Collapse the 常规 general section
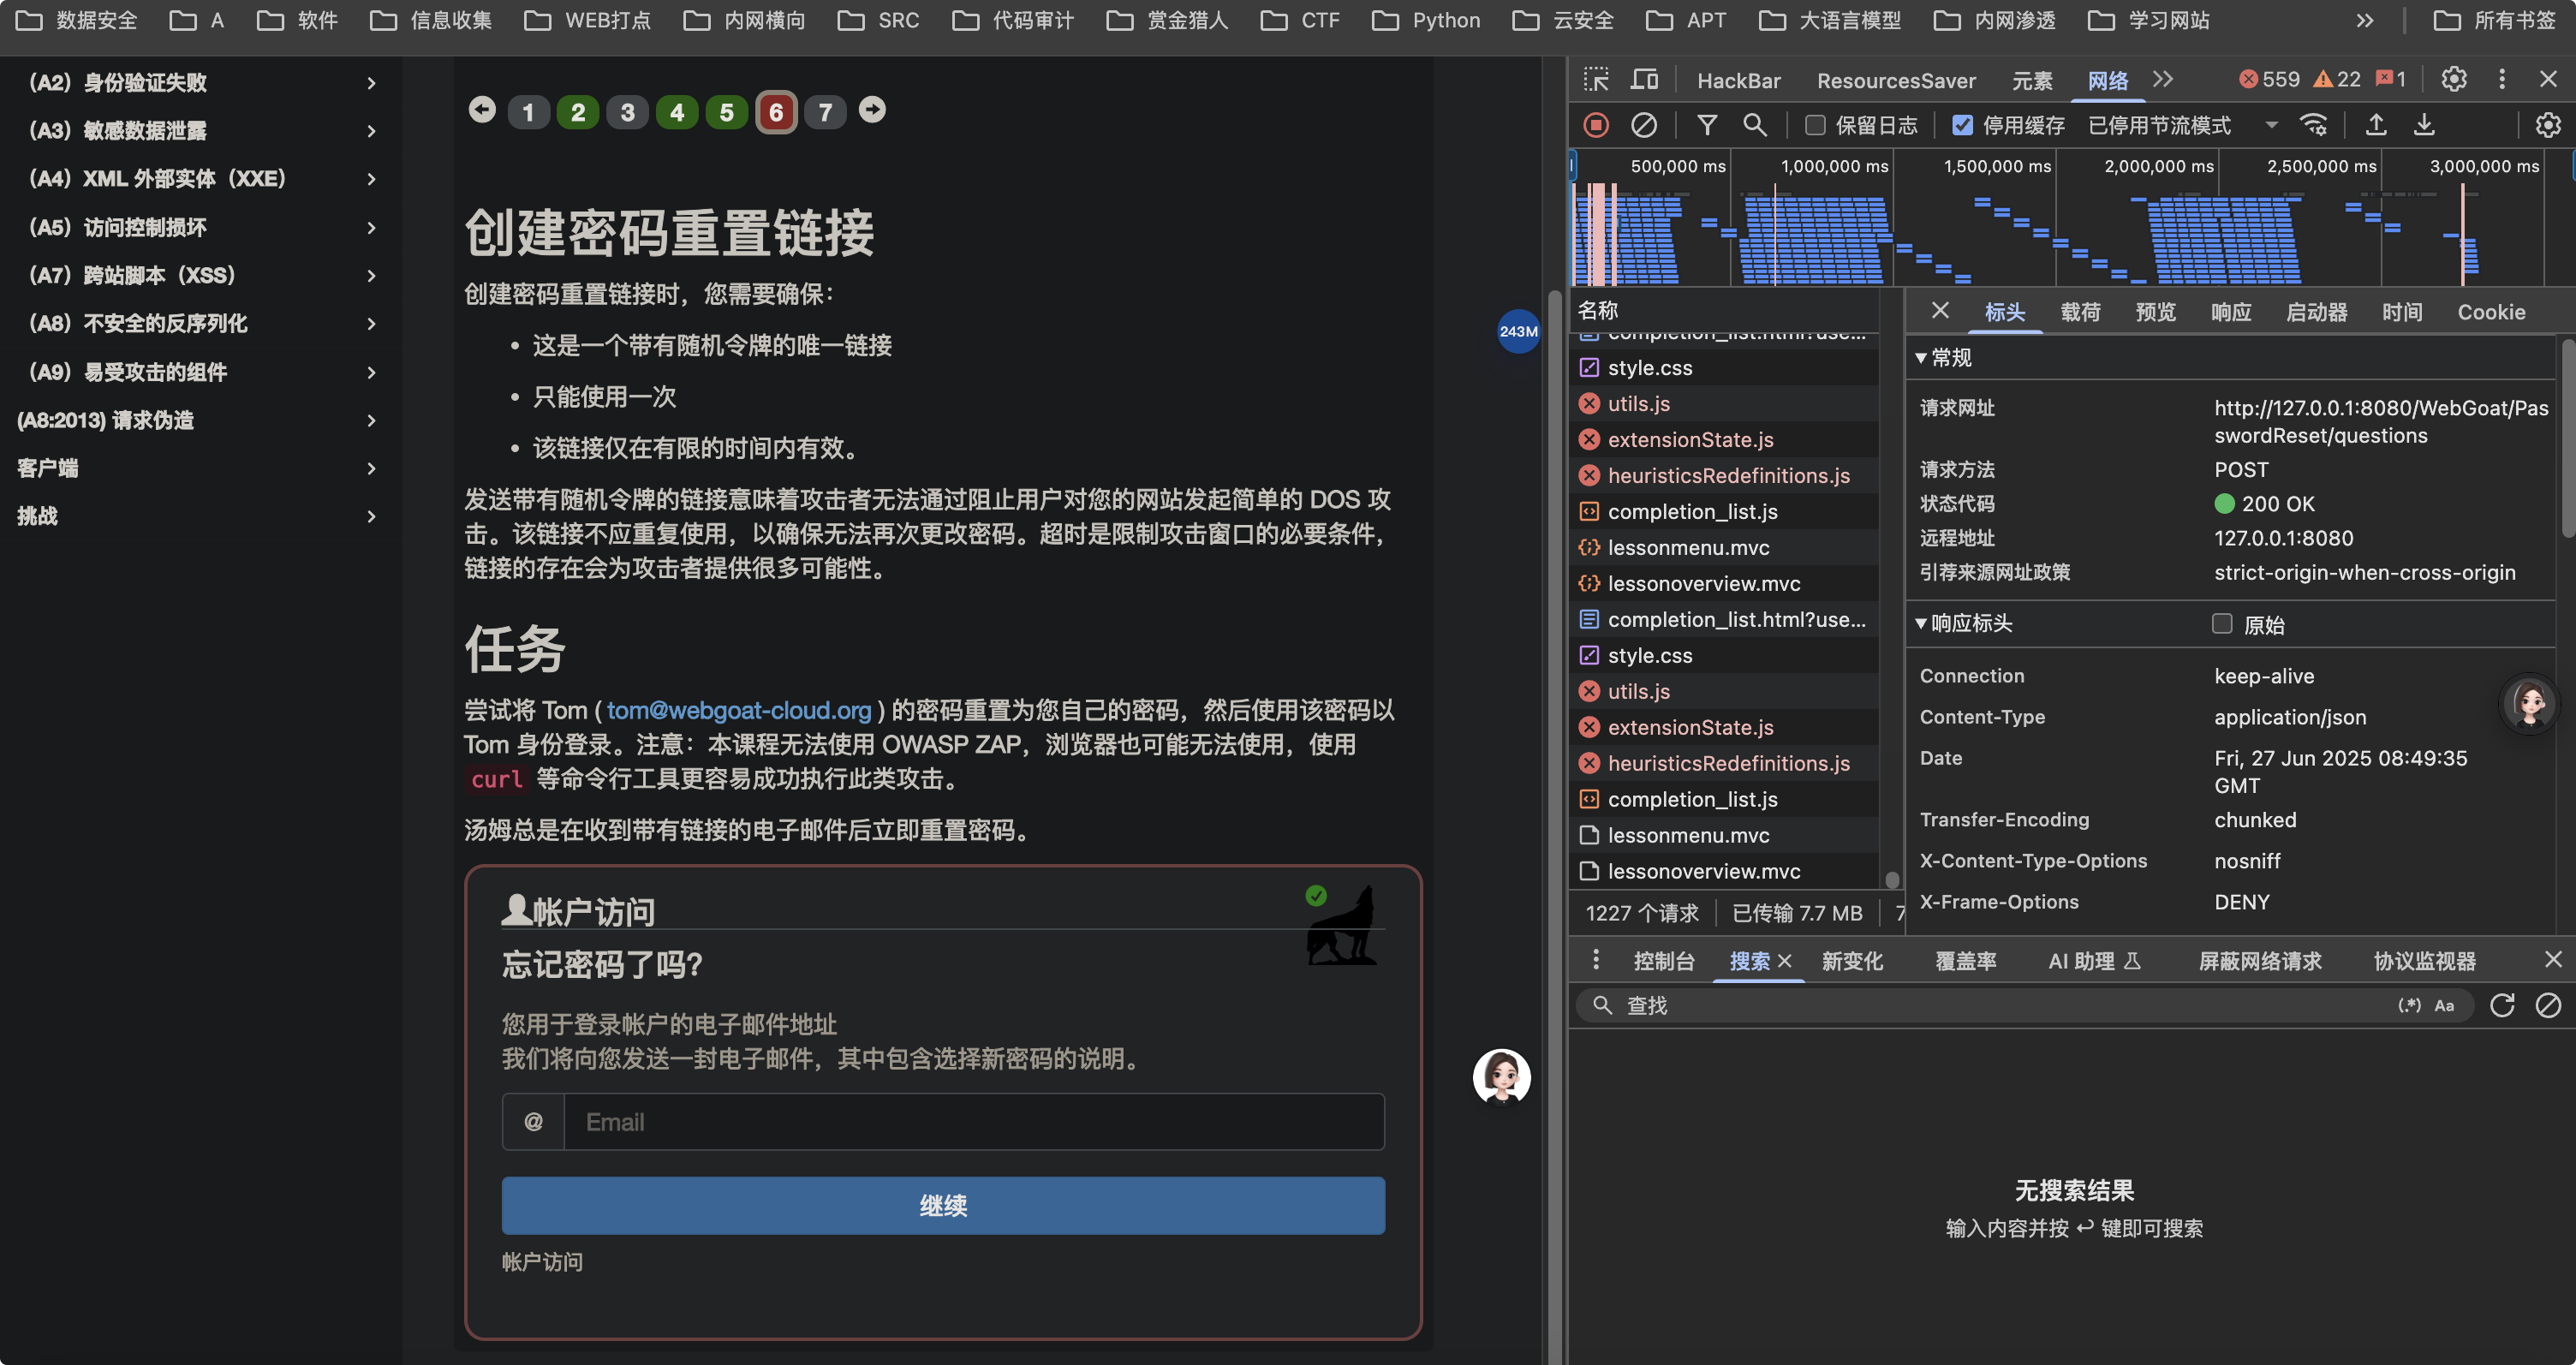Viewport: 2576px width, 1365px height. click(x=1944, y=358)
